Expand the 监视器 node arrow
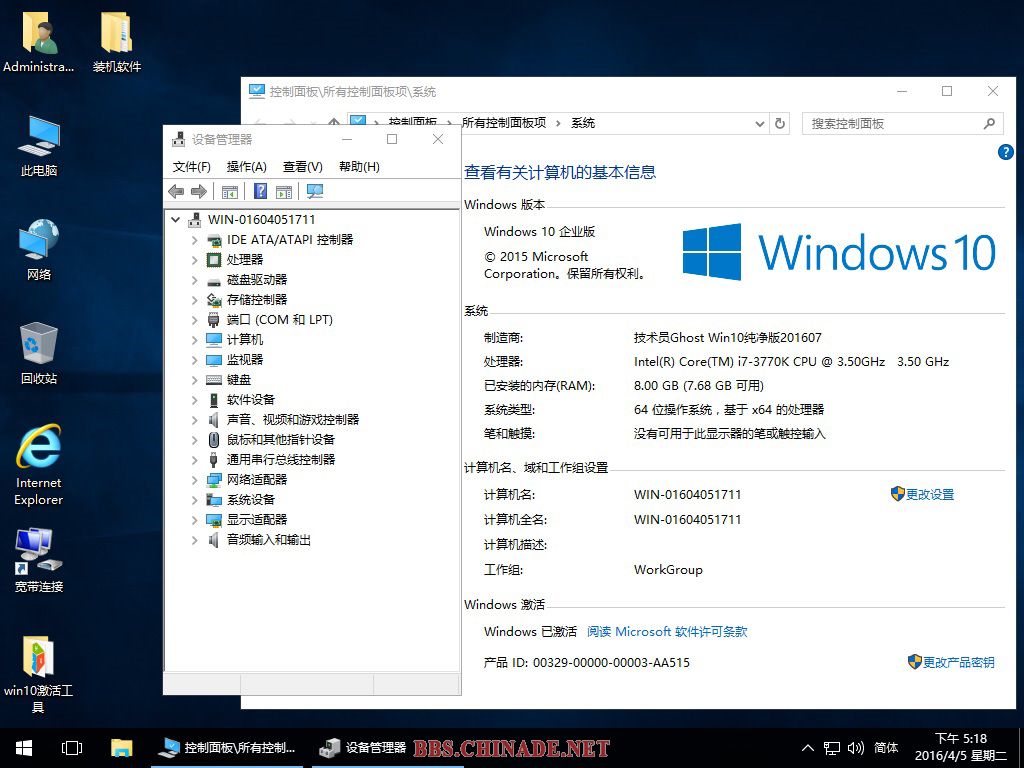 [x=195, y=360]
